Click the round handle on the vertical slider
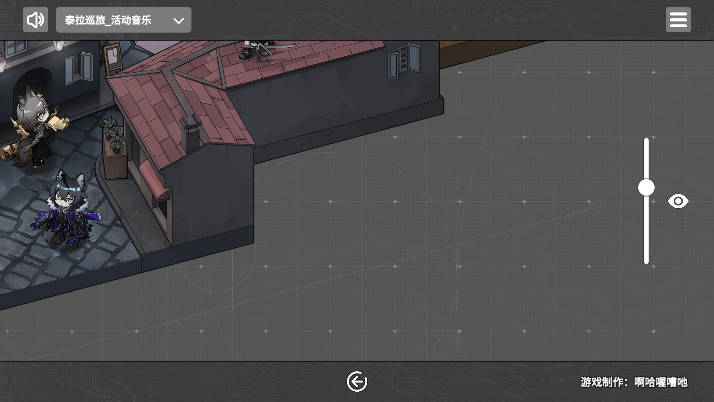The height and width of the screenshot is (402, 714). (x=646, y=187)
